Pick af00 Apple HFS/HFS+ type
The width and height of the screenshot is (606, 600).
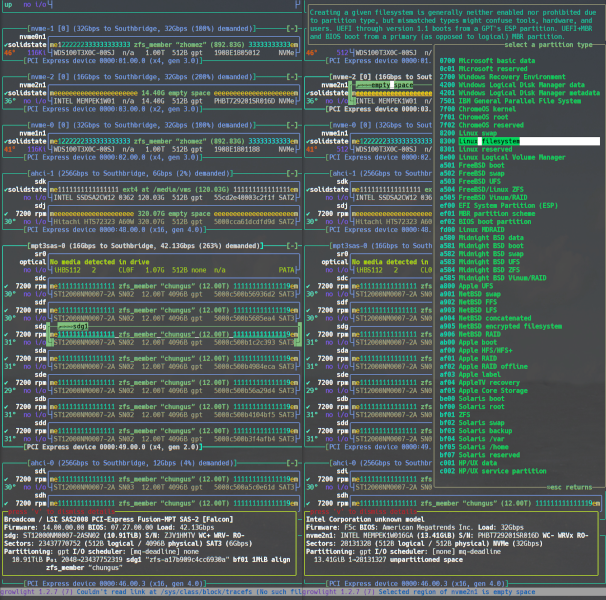point(475,351)
